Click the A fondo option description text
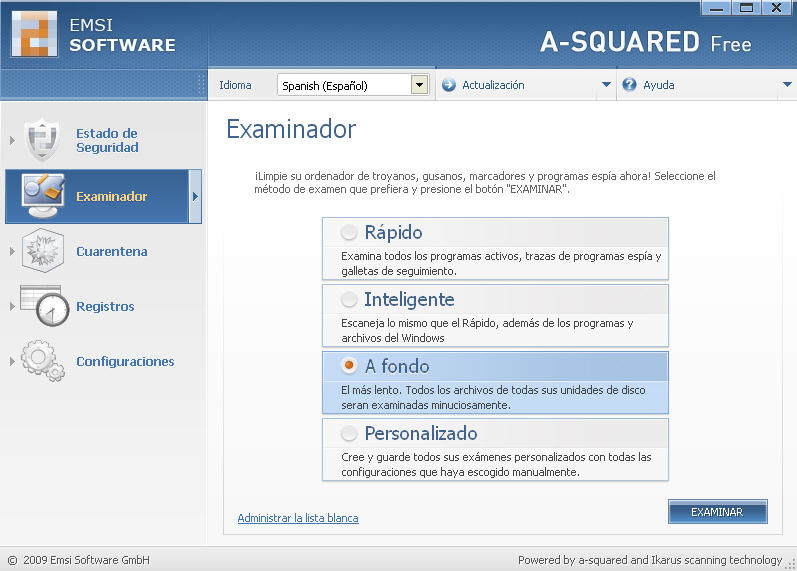797x571 pixels. (493, 398)
